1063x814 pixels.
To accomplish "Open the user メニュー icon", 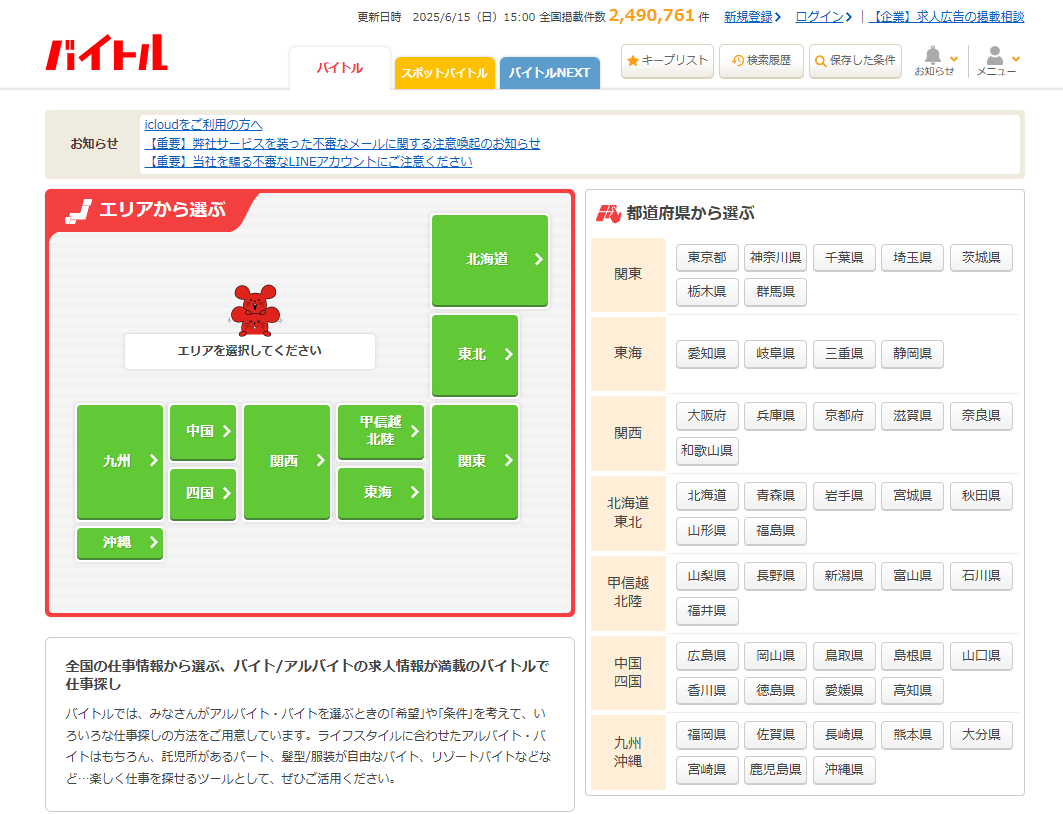I will pyautogui.click(x=997, y=61).
